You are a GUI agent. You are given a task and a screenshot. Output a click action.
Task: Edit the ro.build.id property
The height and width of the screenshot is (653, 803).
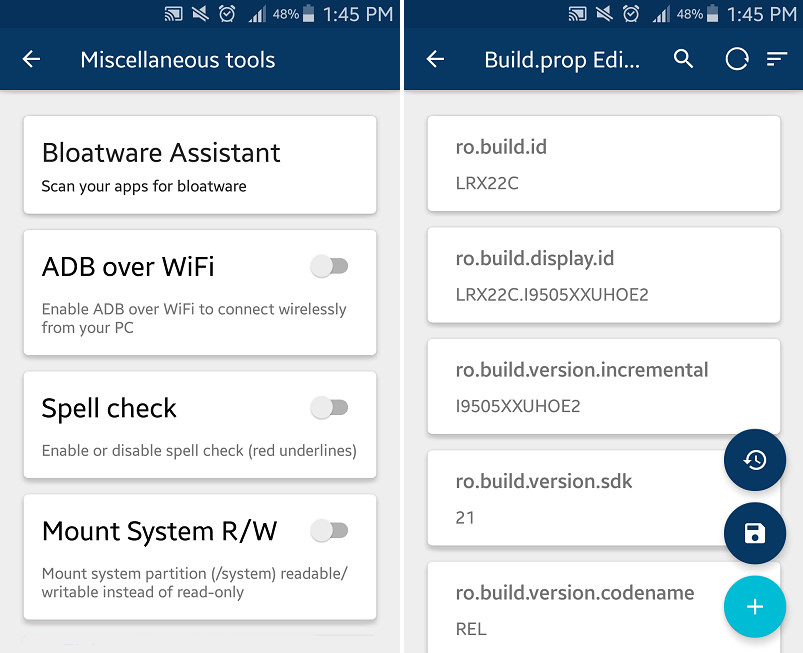click(603, 164)
